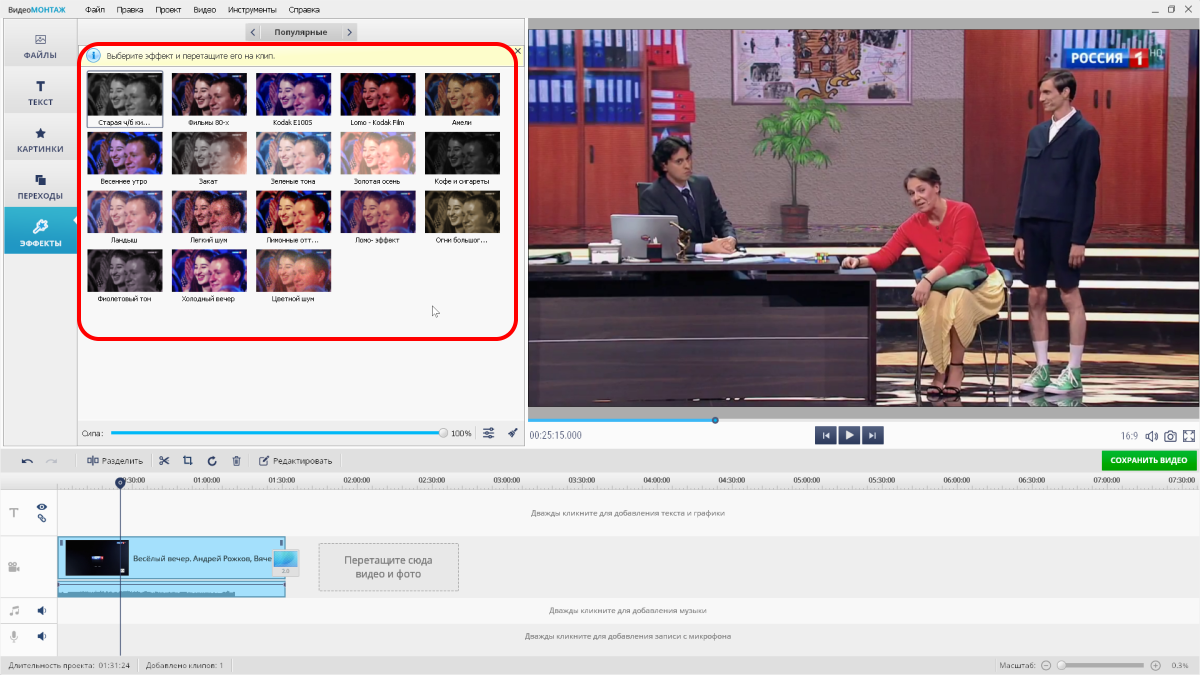Click the Редактировать button

click(296, 461)
